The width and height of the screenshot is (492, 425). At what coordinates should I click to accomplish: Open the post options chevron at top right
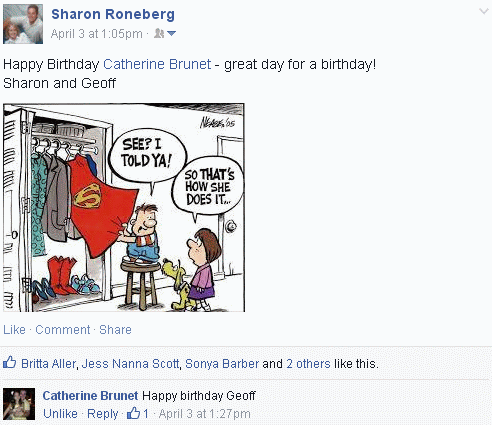(x=484, y=11)
